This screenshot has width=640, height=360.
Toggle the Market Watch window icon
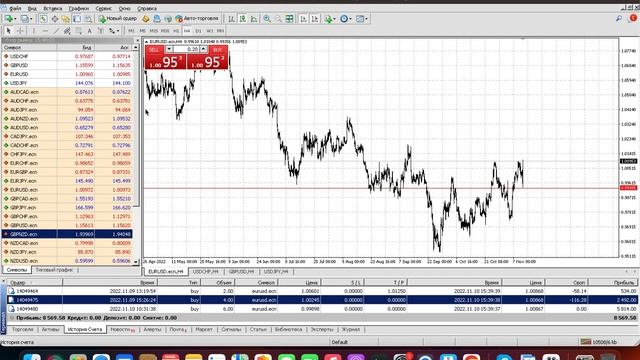click(x=43, y=19)
